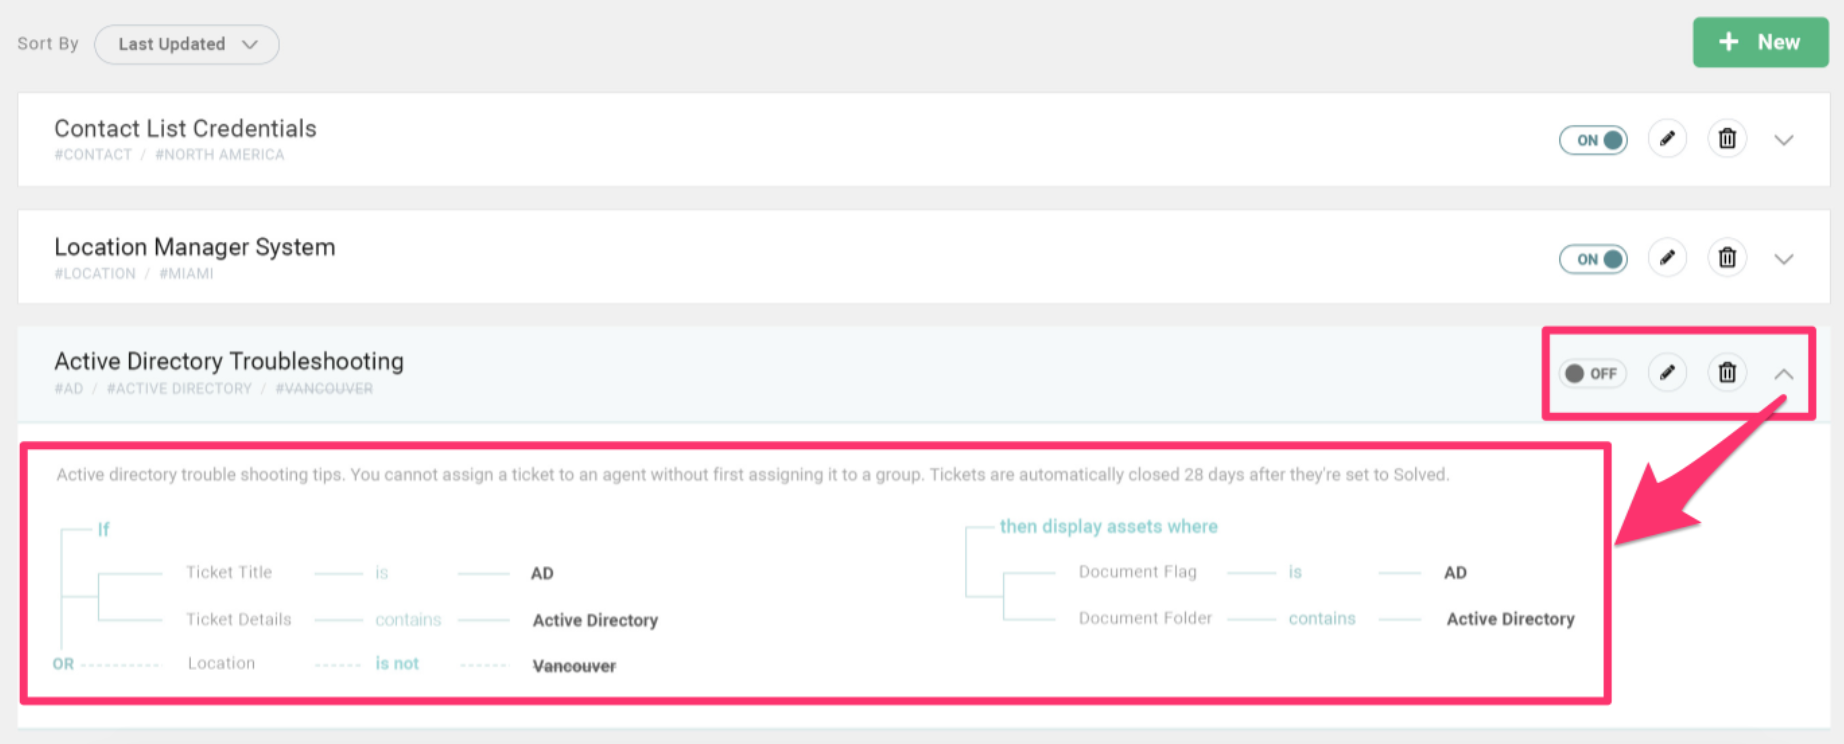Screen dimensions: 1844x744
Task: Click the 'is not' operator text
Action: tap(397, 663)
